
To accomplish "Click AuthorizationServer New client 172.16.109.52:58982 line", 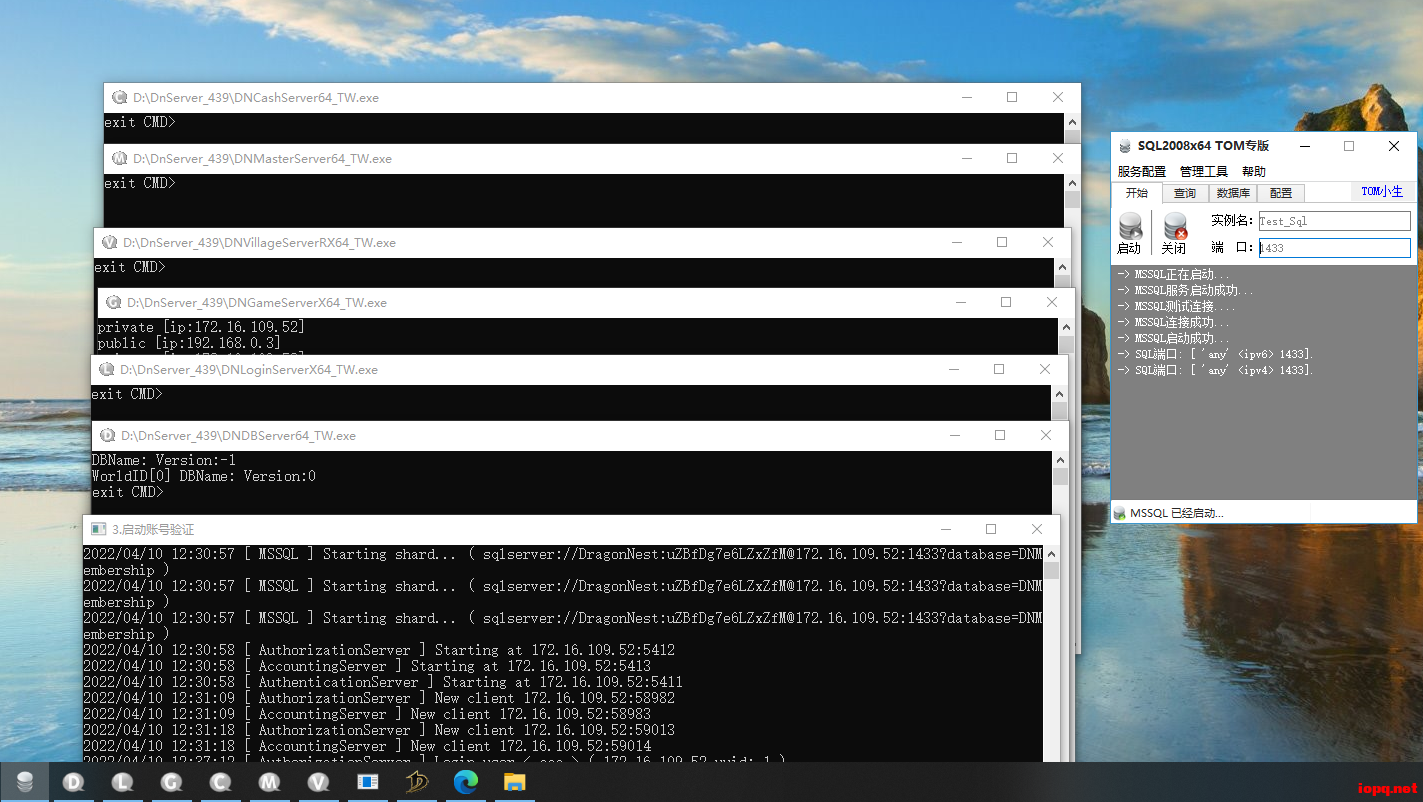I will tap(379, 698).
